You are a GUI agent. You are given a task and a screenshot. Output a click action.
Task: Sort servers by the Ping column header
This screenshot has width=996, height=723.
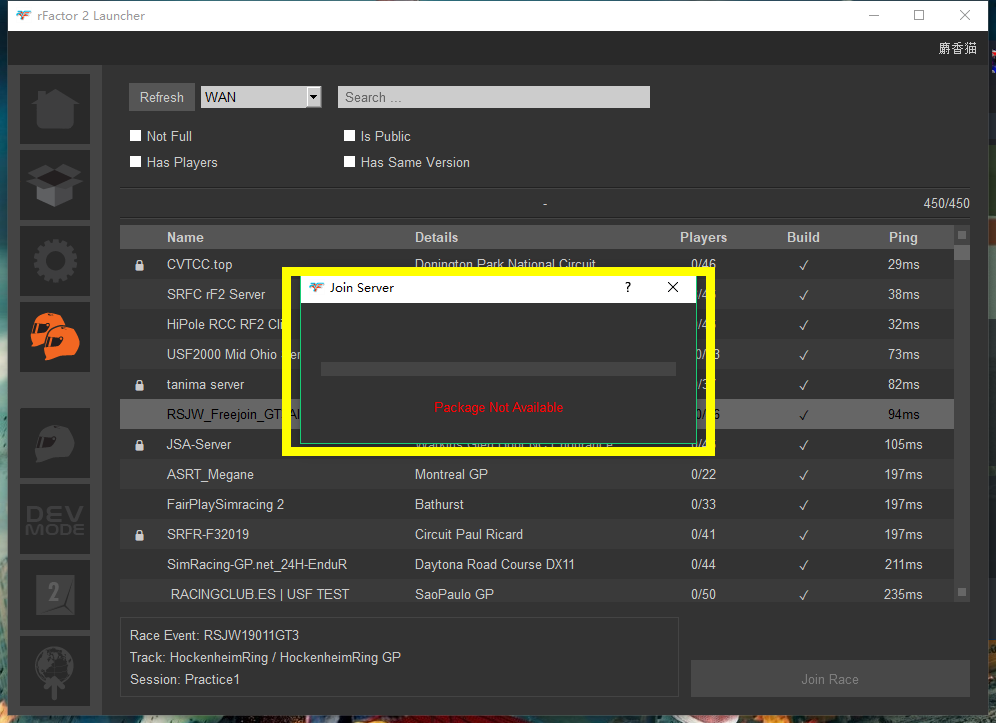coord(903,238)
